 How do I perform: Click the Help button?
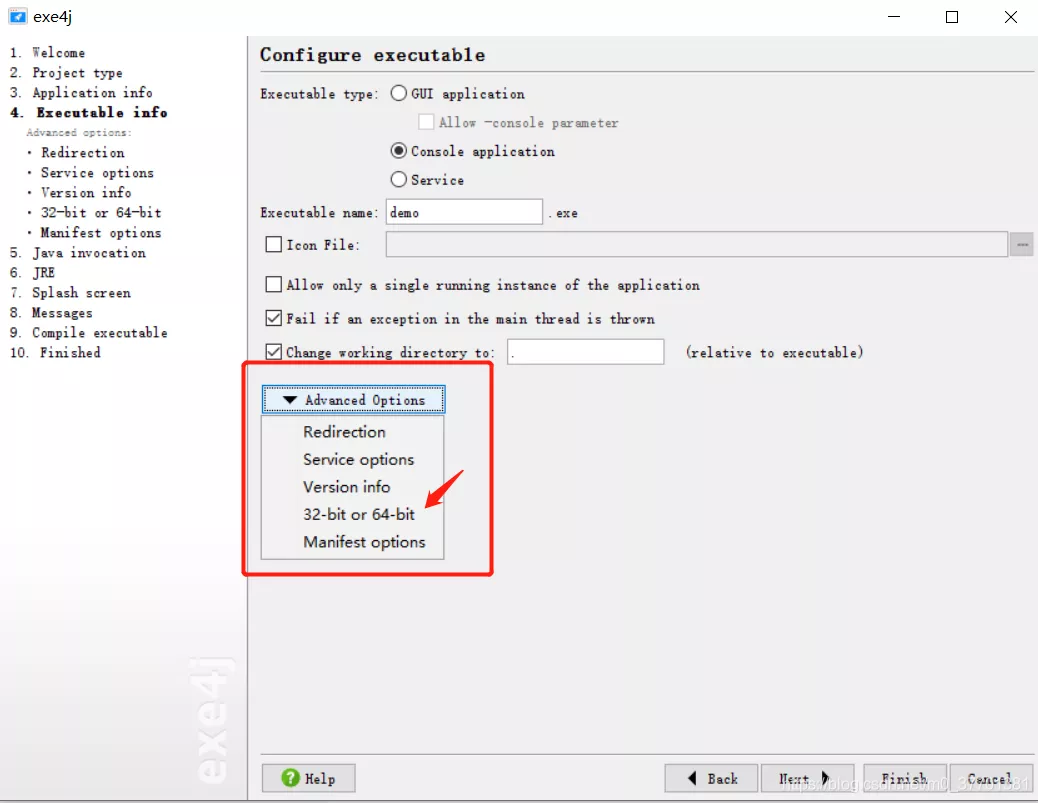click(308, 779)
